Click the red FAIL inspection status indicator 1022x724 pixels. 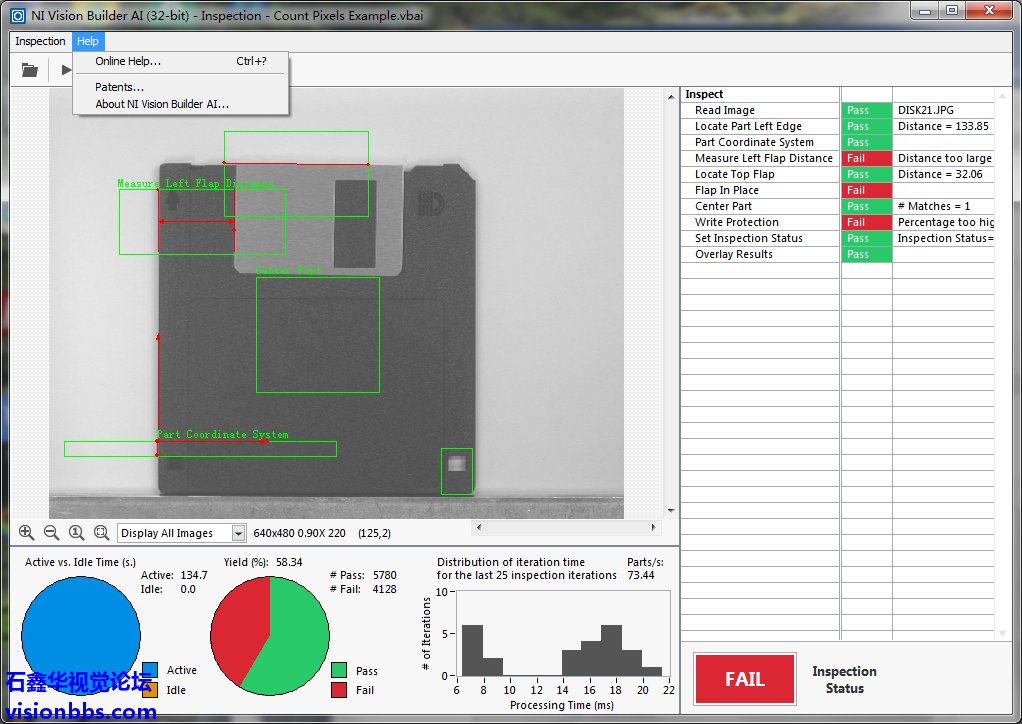[744, 679]
